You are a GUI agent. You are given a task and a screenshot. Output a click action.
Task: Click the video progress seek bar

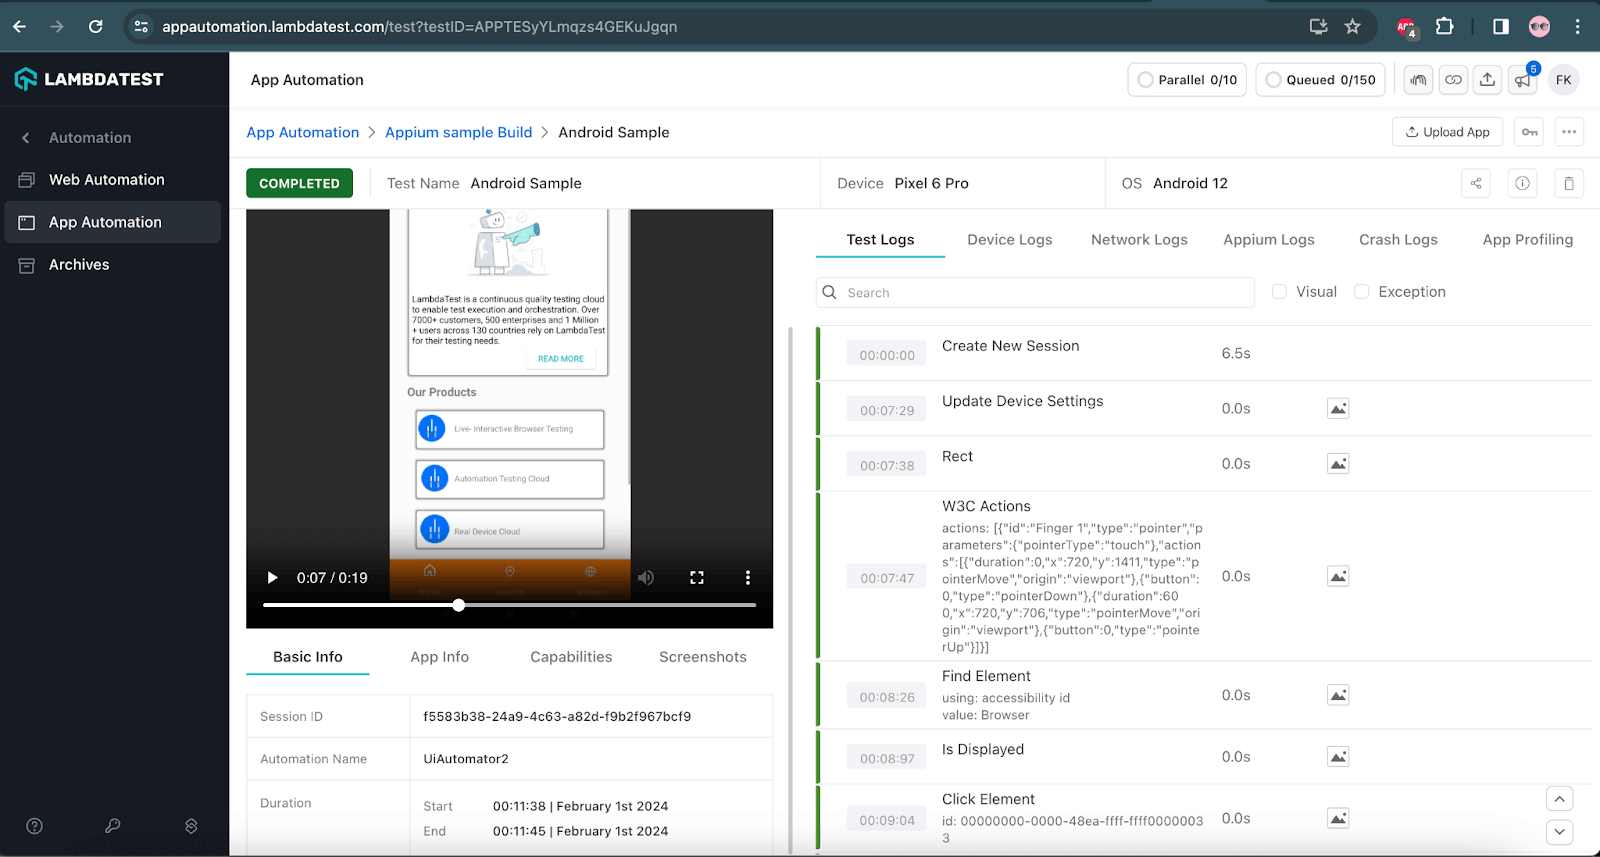[600, 605]
